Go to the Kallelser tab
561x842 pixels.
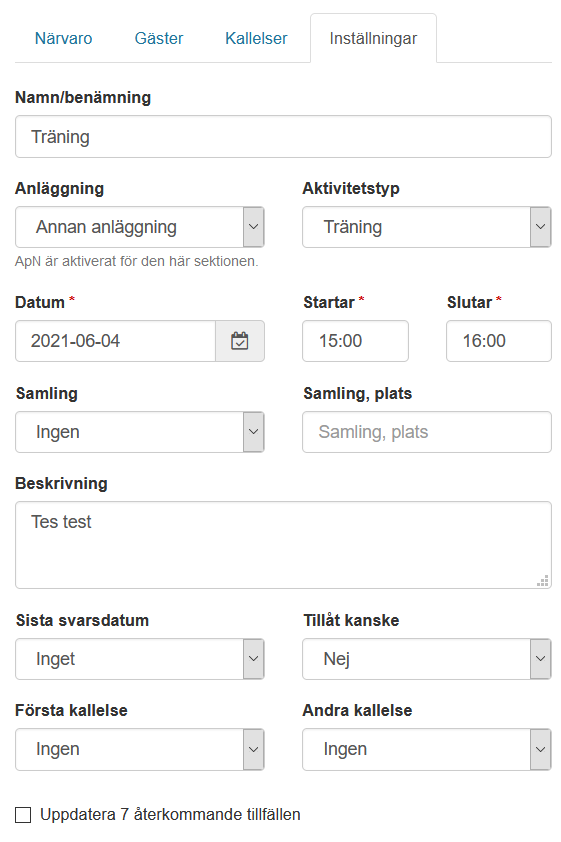(256, 39)
